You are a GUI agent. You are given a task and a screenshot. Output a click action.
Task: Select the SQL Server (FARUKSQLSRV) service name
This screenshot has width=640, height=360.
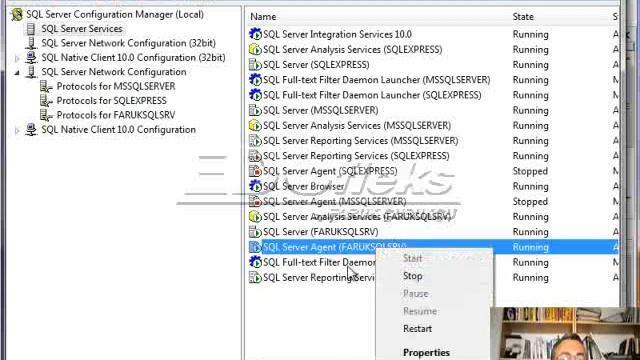pyautogui.click(x=320, y=232)
